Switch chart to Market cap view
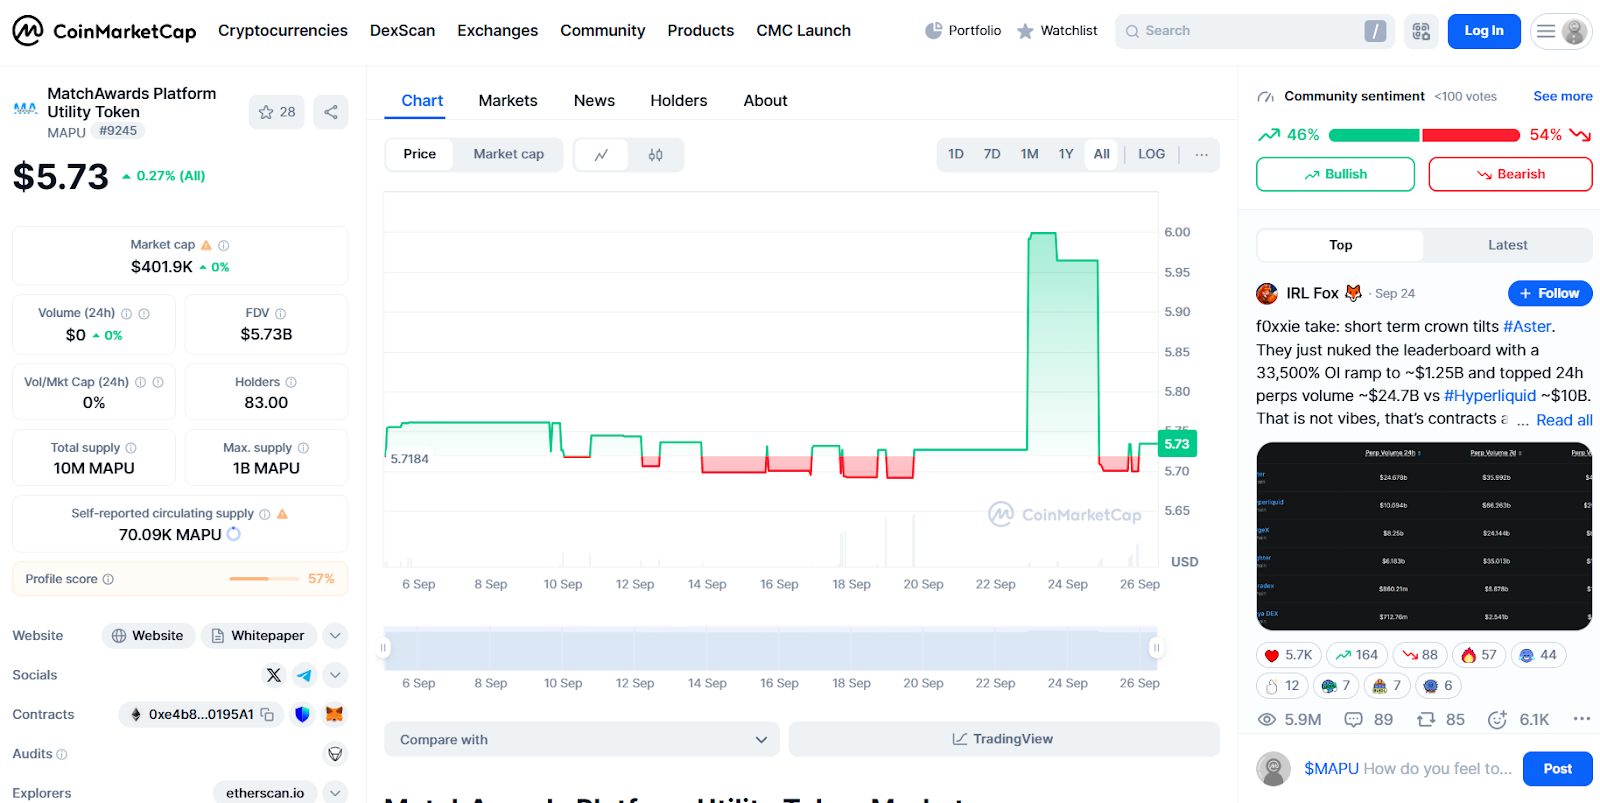This screenshot has width=1600, height=803. 508,154
